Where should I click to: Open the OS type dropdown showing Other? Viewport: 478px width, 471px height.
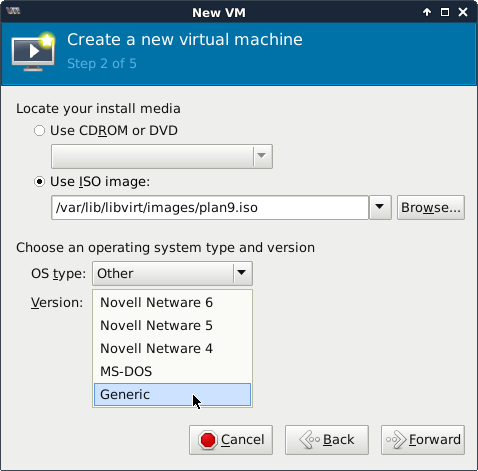[172, 273]
